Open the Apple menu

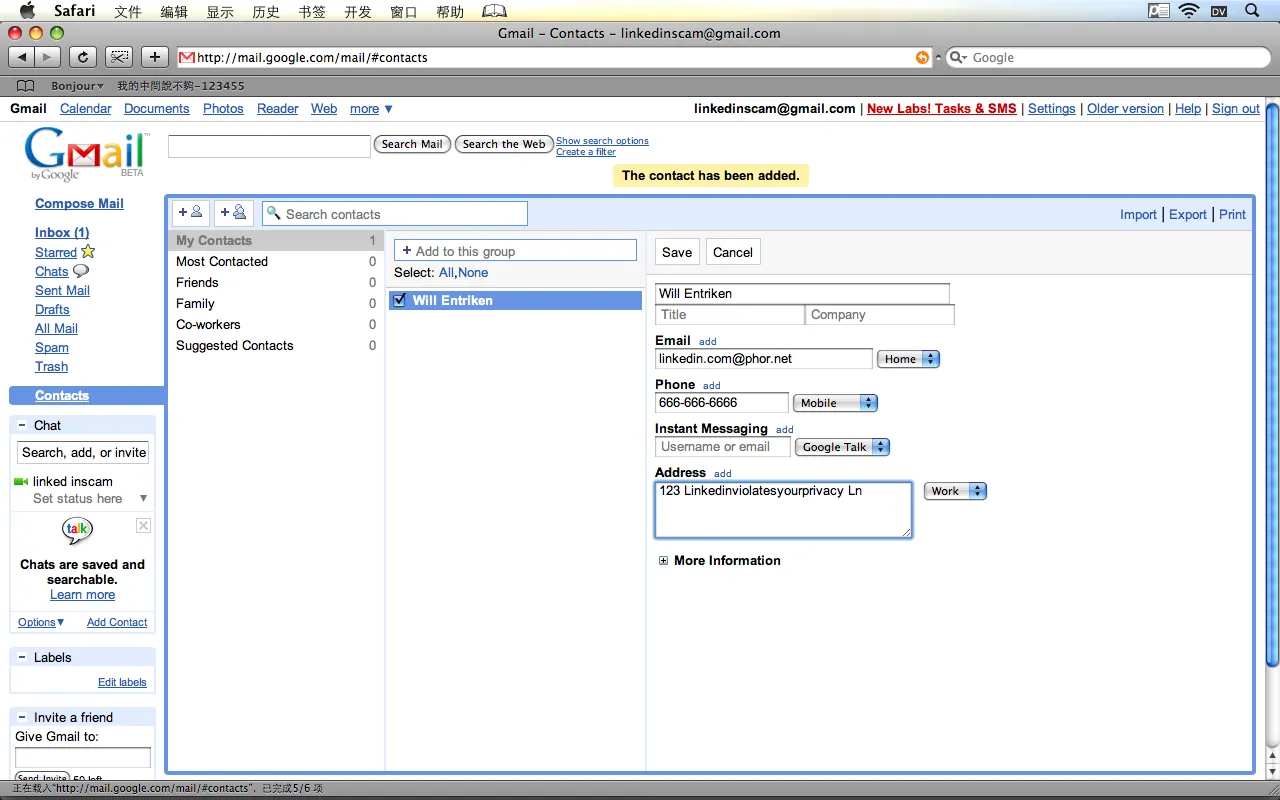(27, 11)
